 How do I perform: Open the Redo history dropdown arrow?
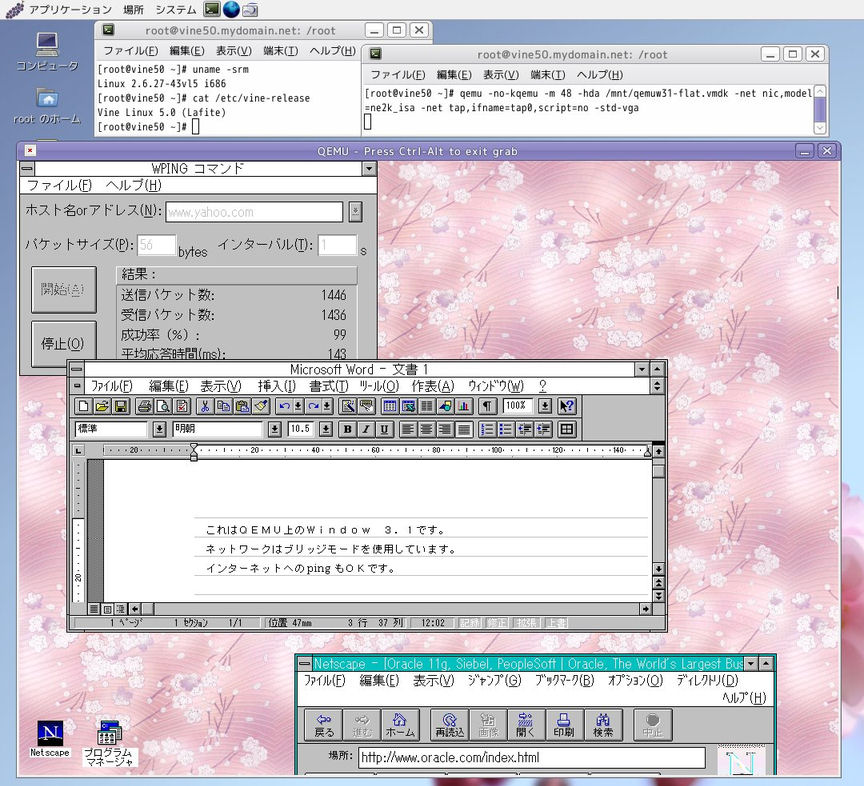click(327, 406)
